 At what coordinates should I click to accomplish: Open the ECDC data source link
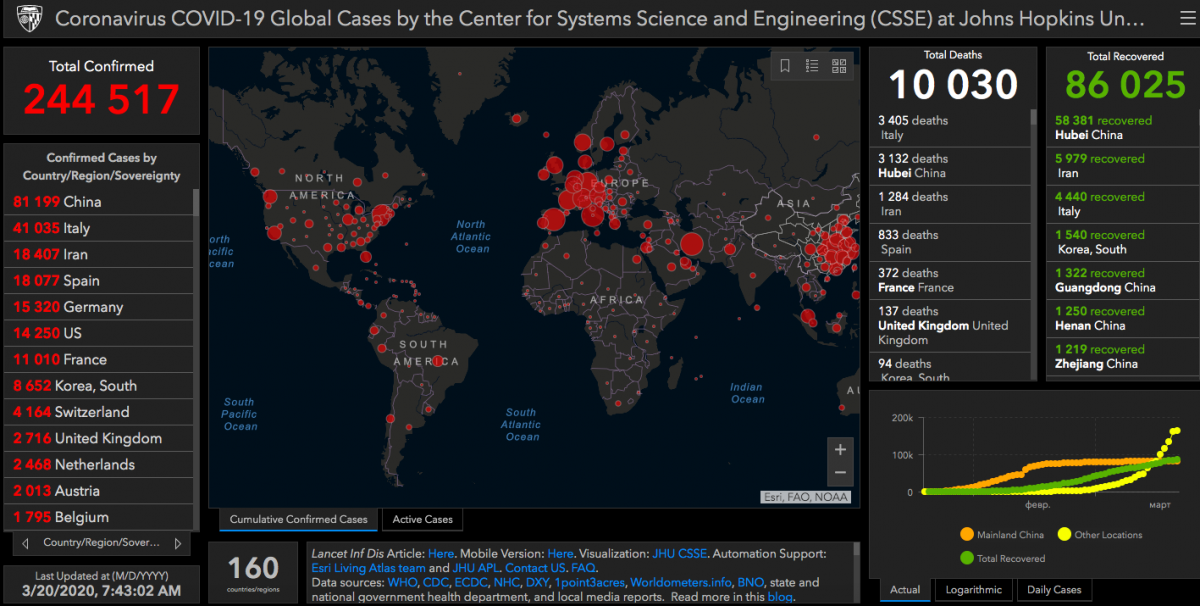point(471,582)
